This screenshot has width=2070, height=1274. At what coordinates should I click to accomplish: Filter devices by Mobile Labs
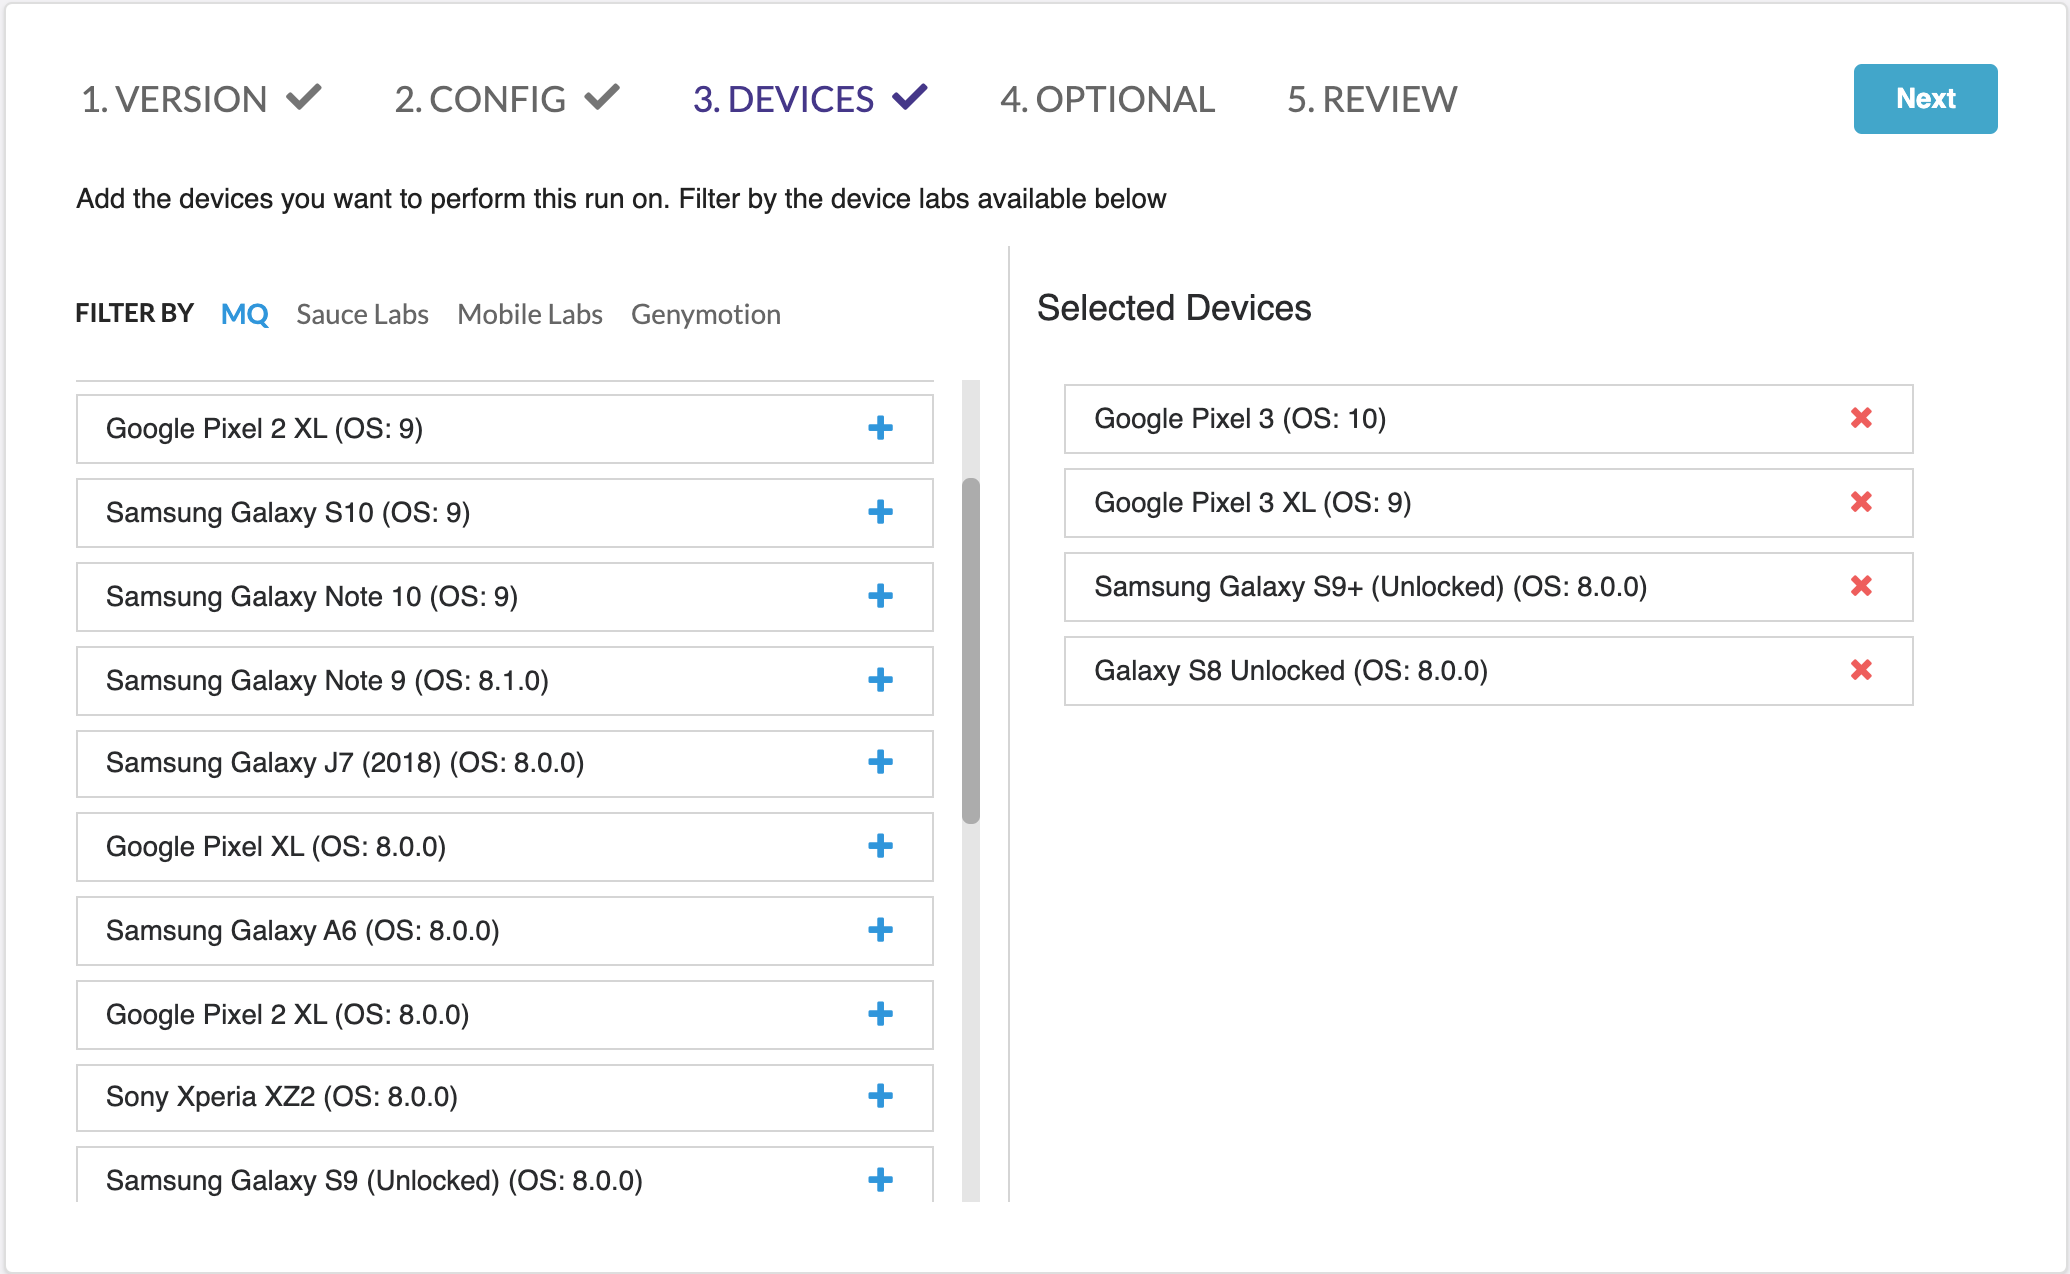tap(529, 314)
